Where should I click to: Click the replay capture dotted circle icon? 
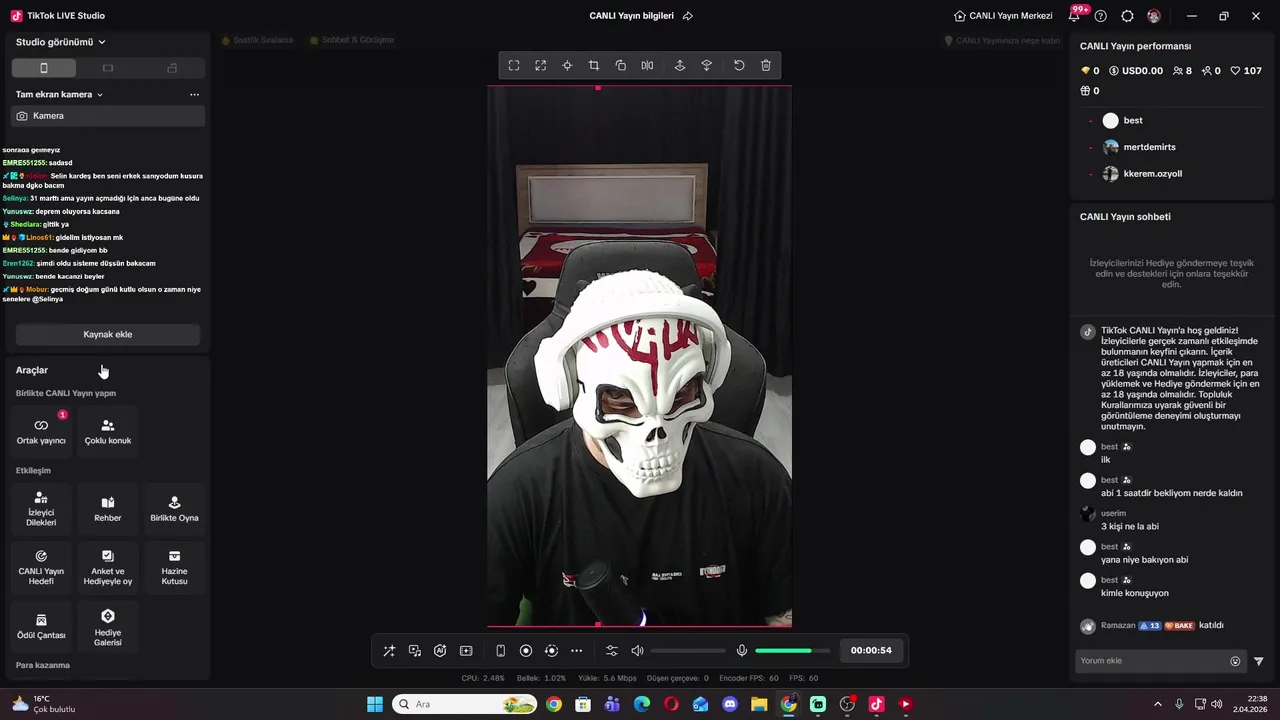tap(551, 651)
